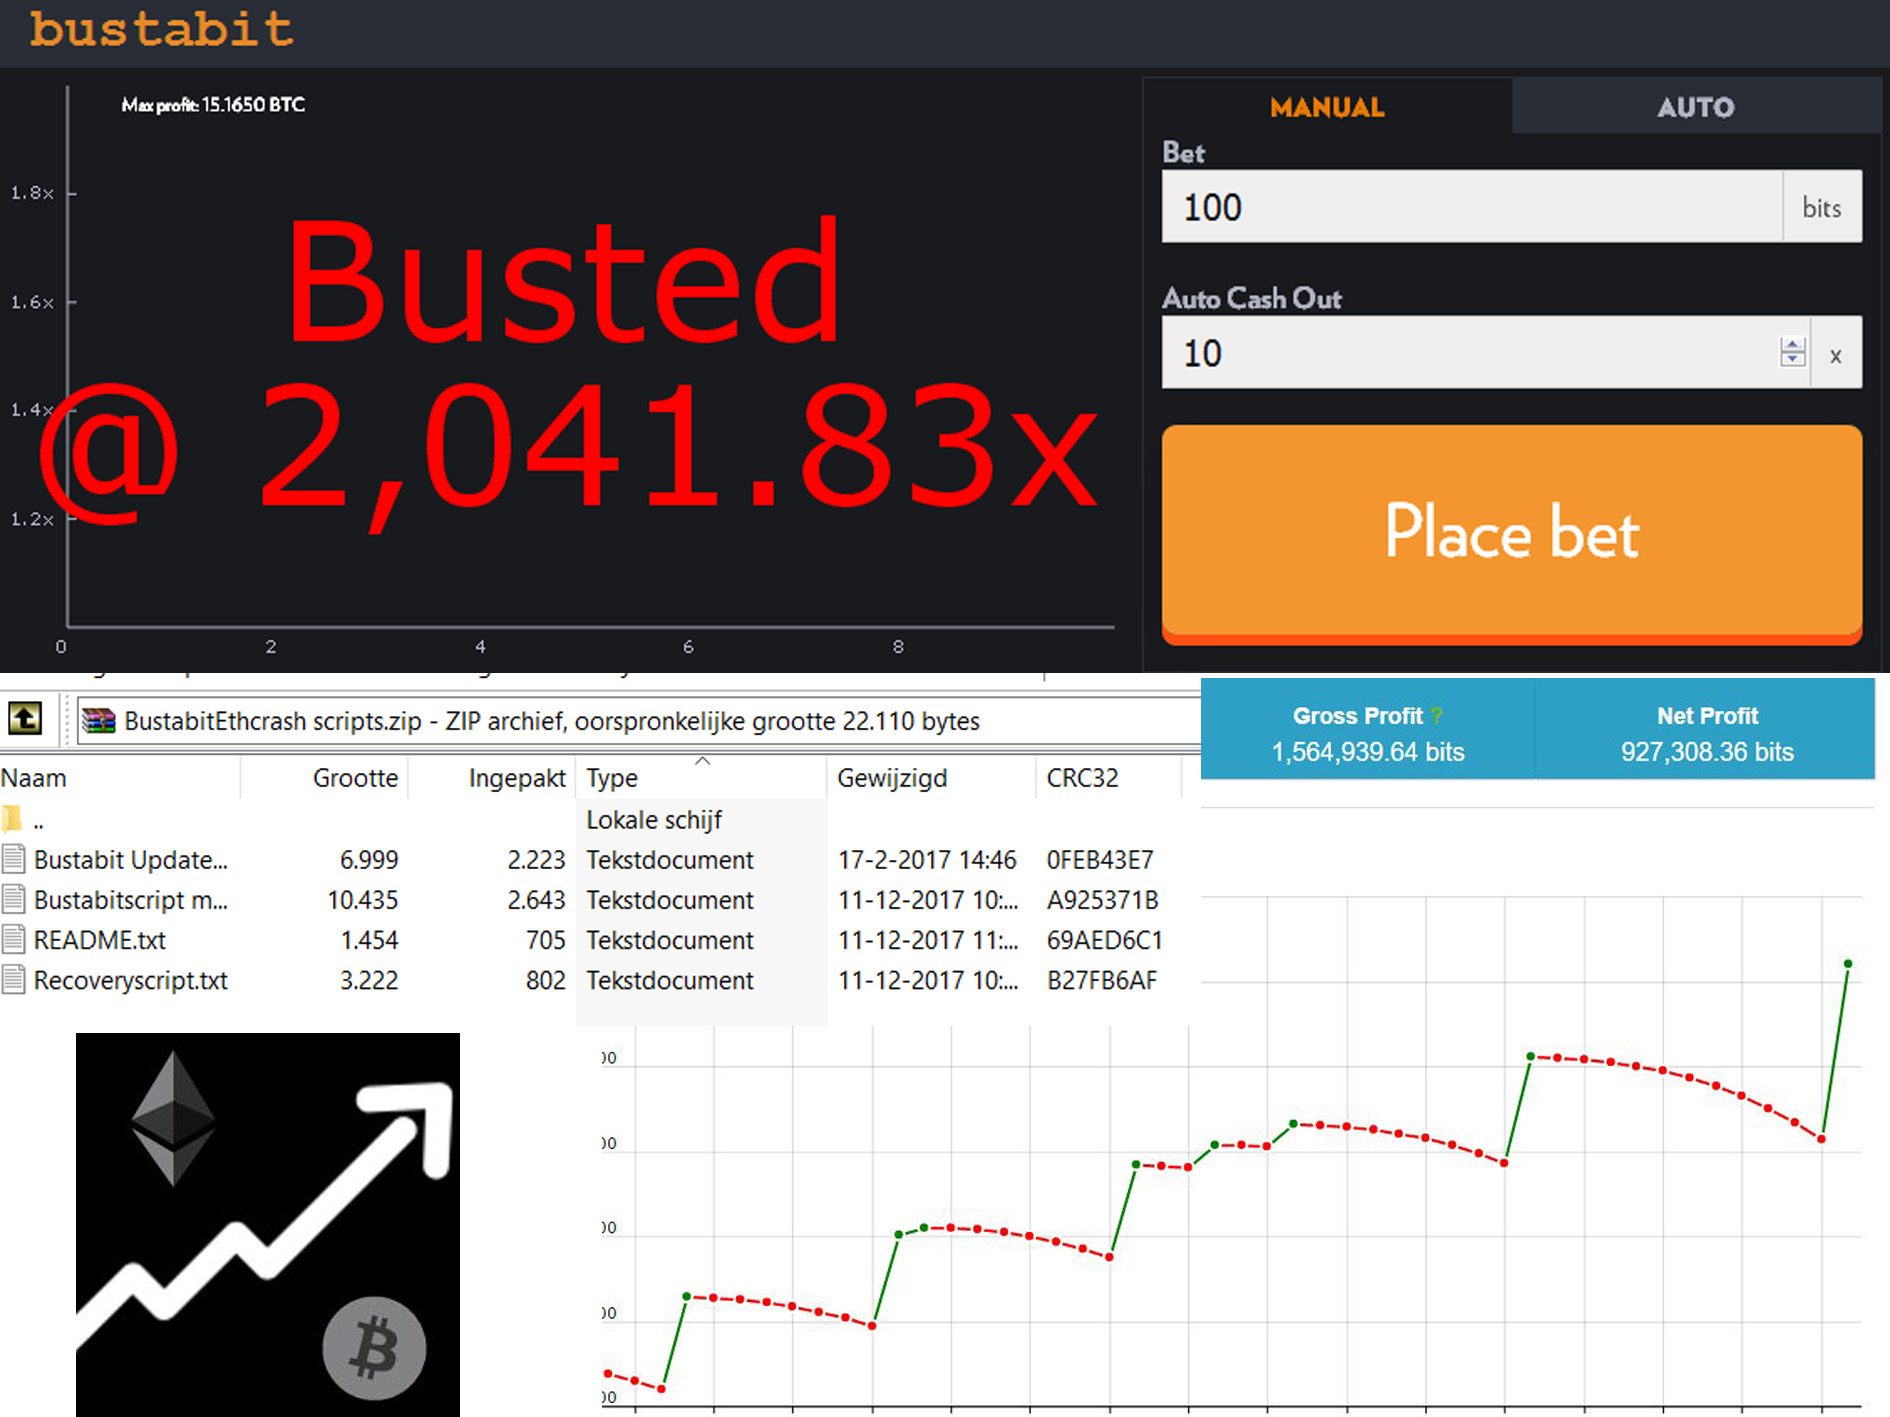Click the CRC32 value 'A925371B'
Image resolution: width=1890 pixels, height=1417 pixels.
[x=1102, y=900]
